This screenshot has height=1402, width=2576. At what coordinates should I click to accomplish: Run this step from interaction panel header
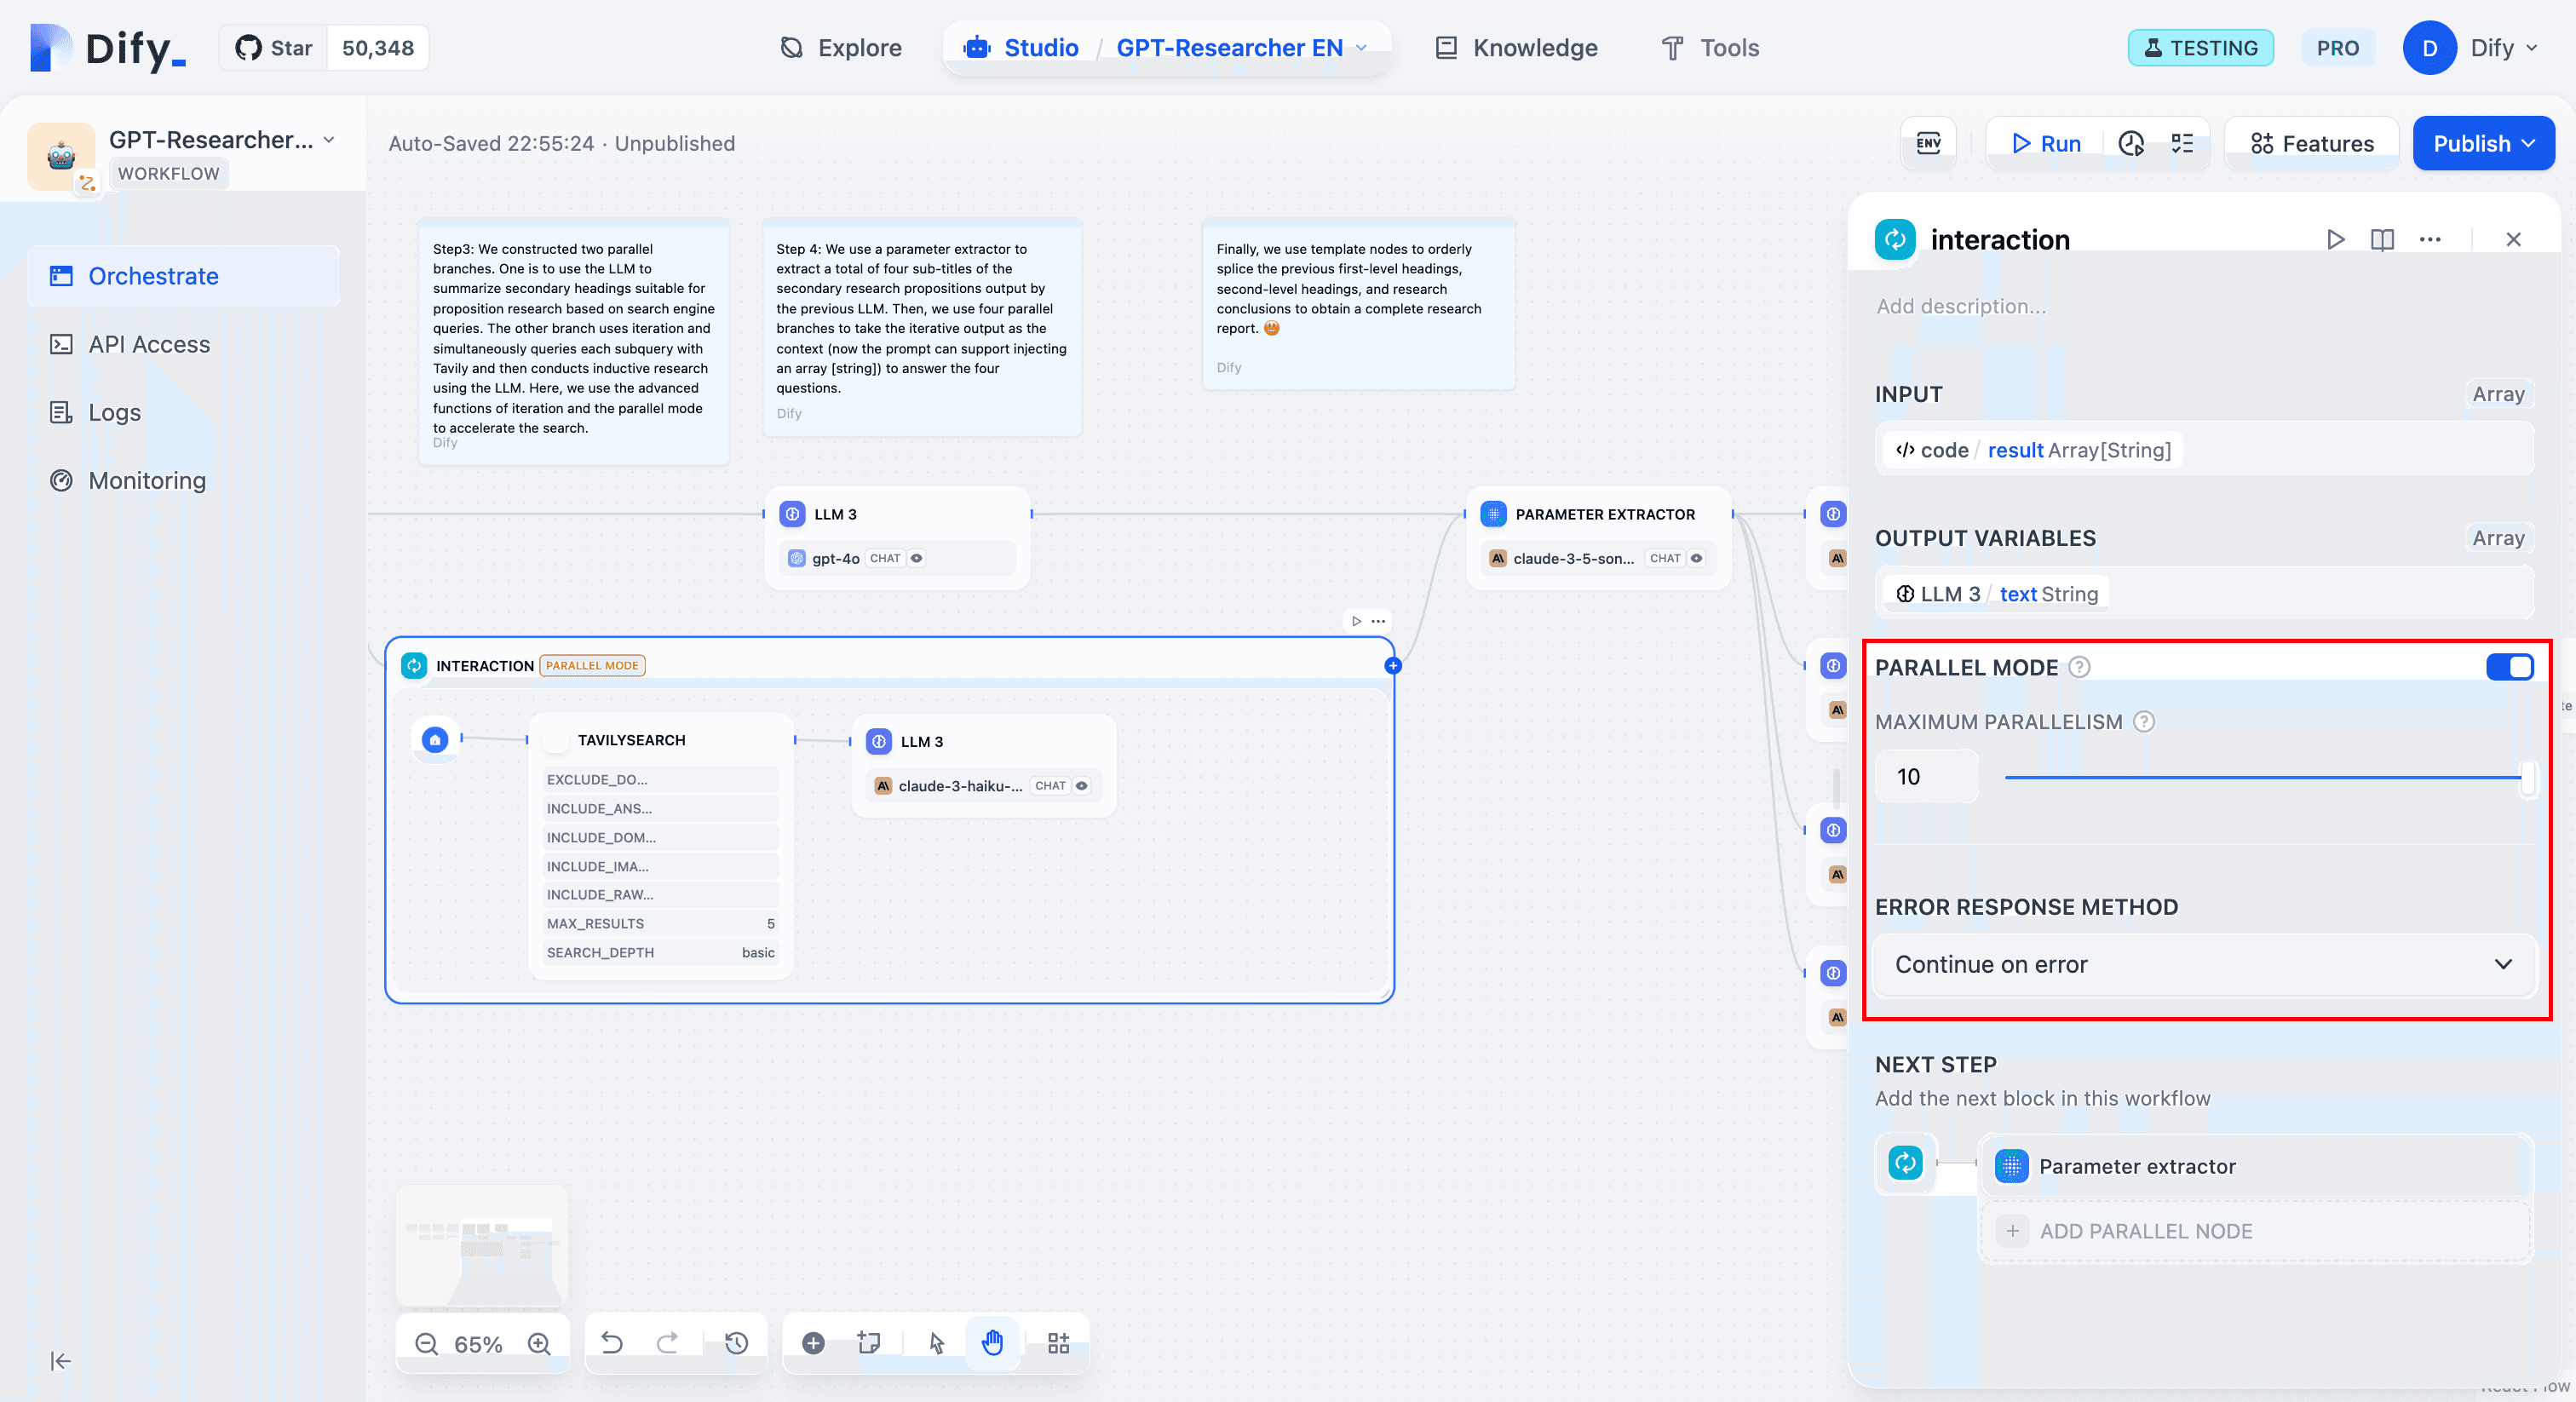click(2335, 239)
